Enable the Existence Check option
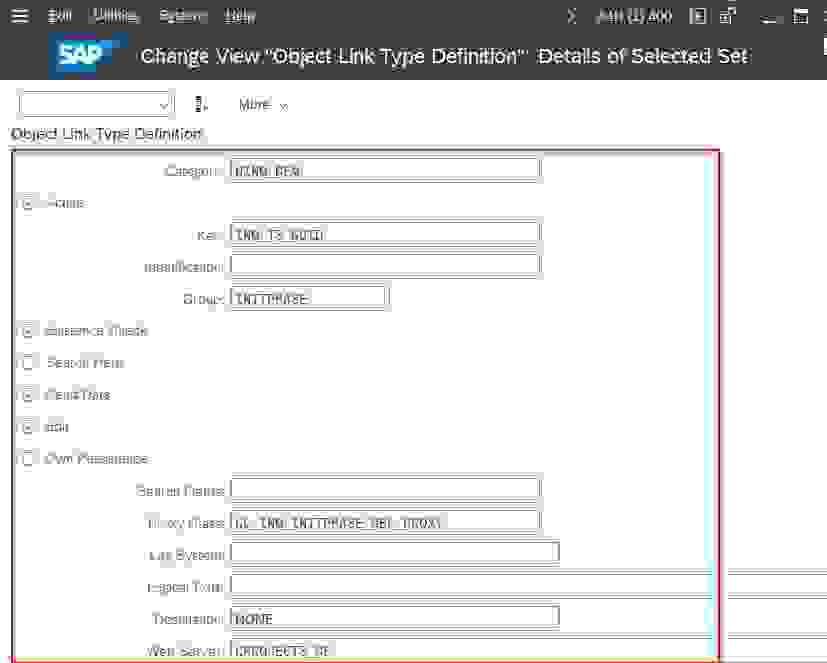The image size is (827, 663). [x=27, y=330]
